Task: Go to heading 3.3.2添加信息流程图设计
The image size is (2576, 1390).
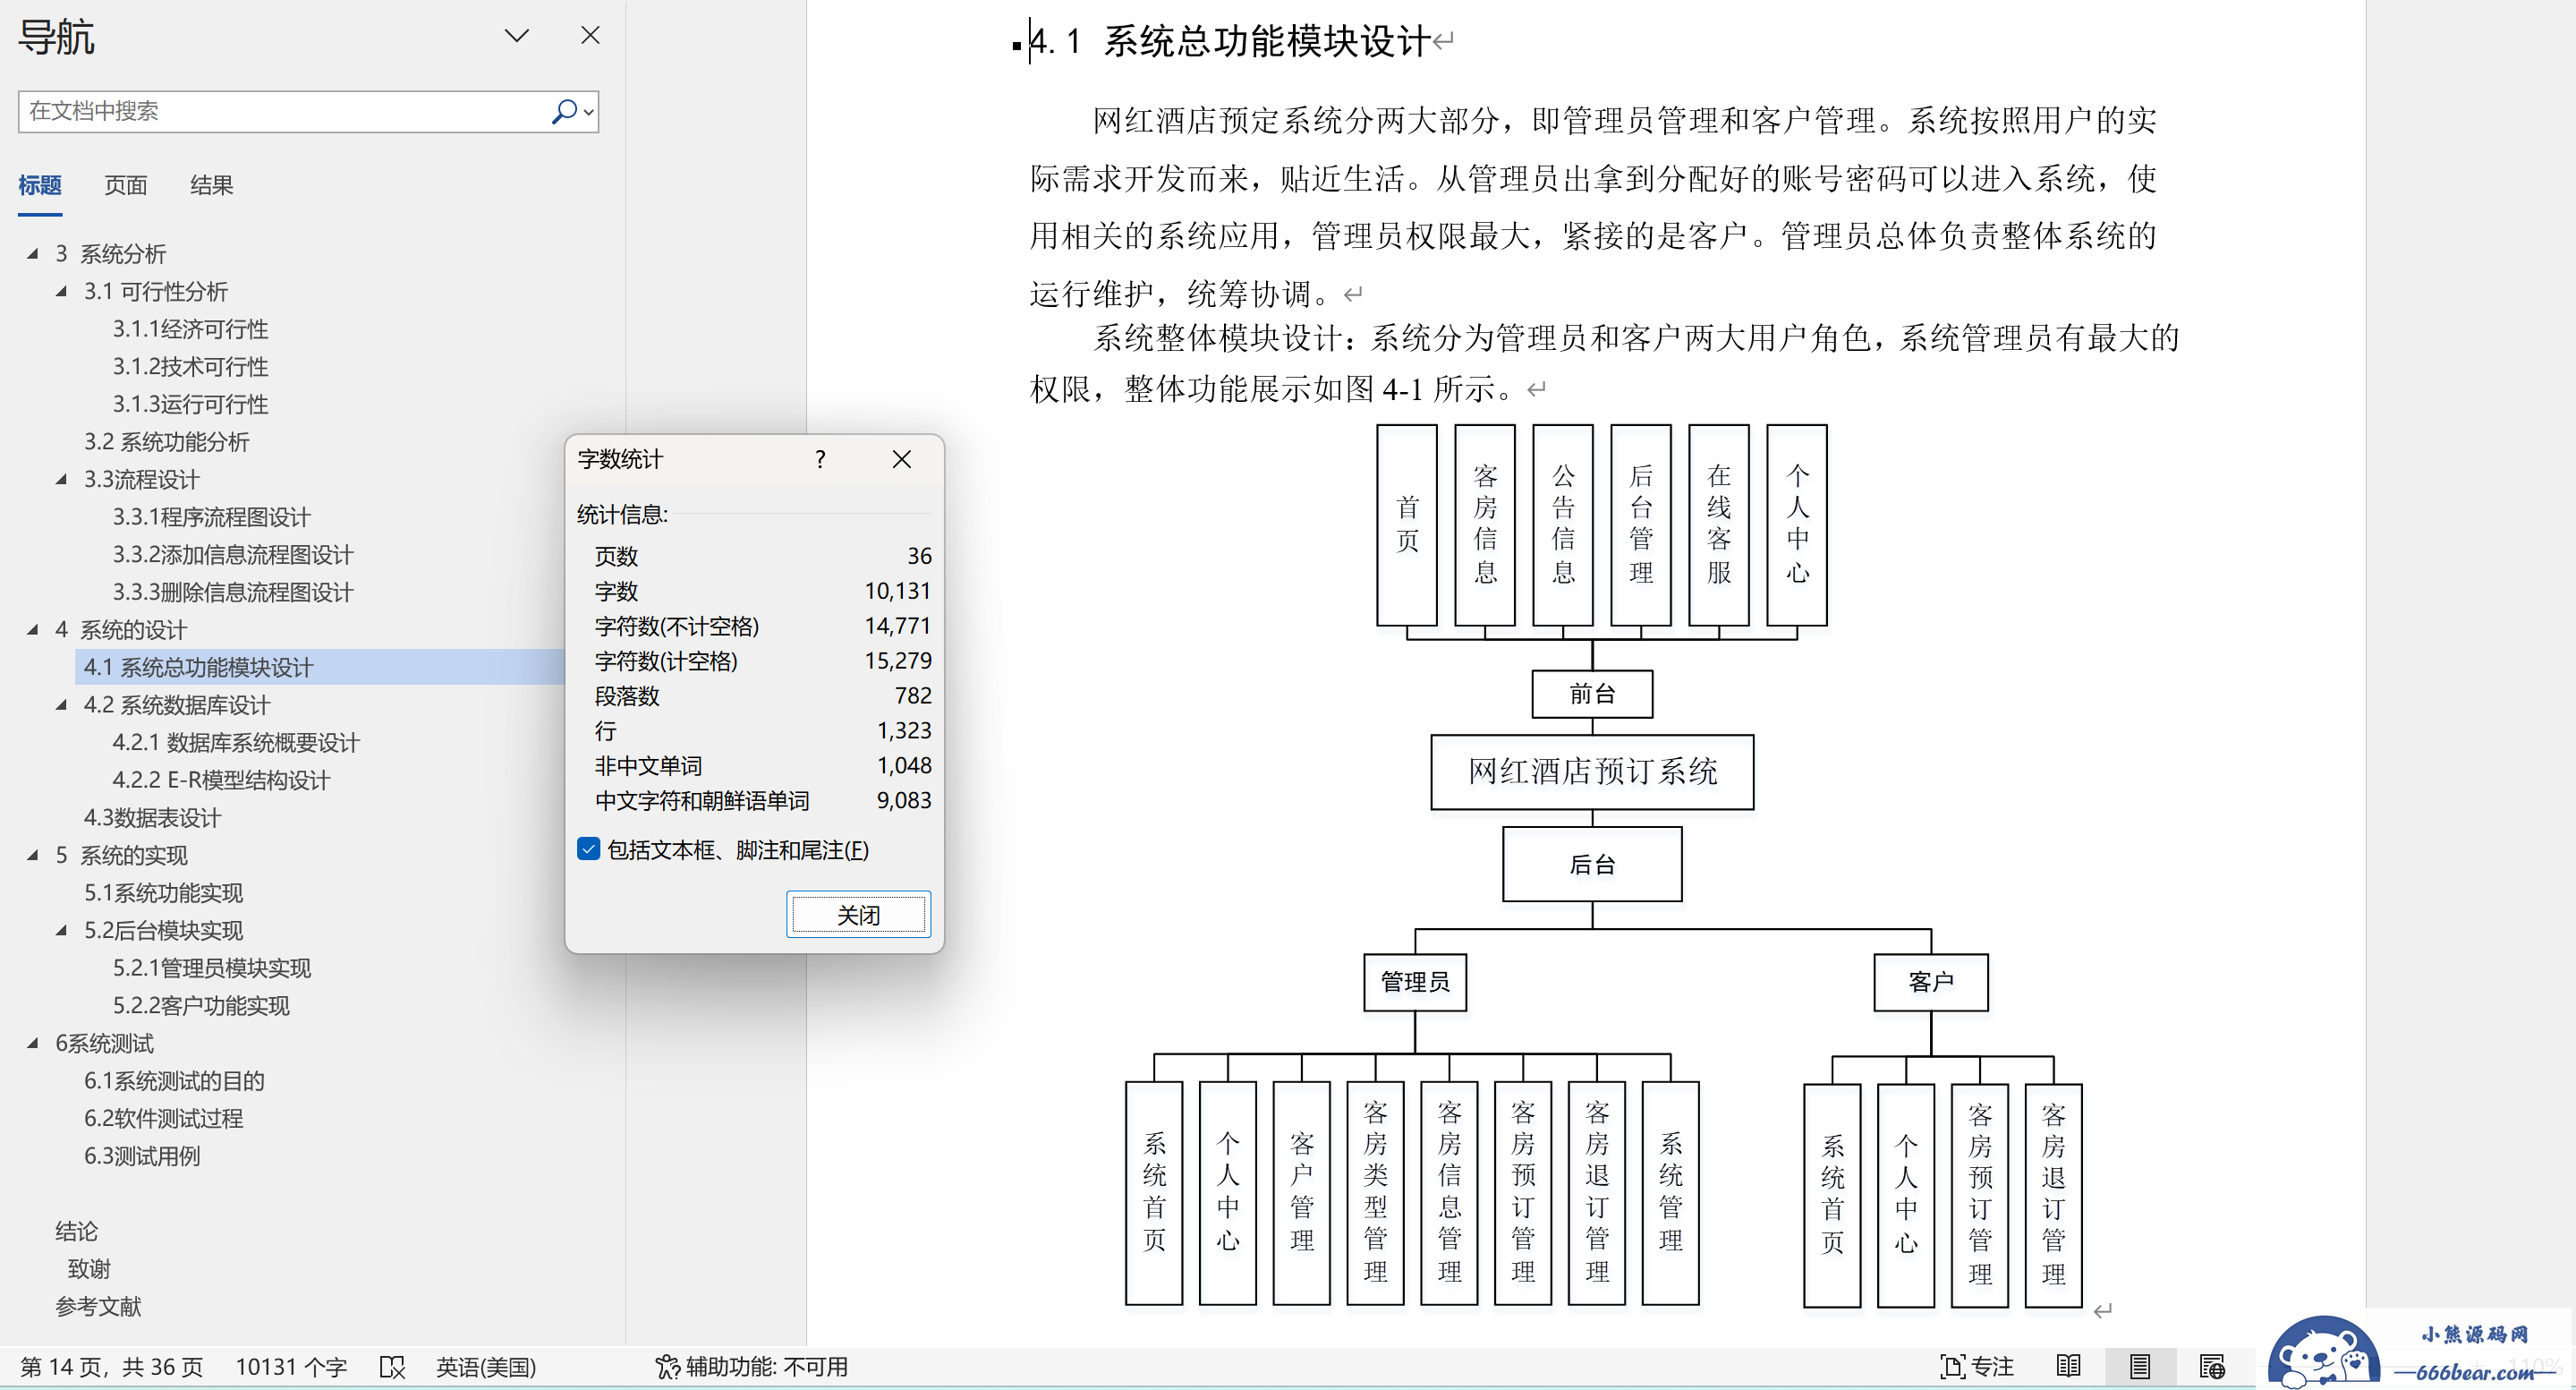Action: pyautogui.click(x=233, y=555)
